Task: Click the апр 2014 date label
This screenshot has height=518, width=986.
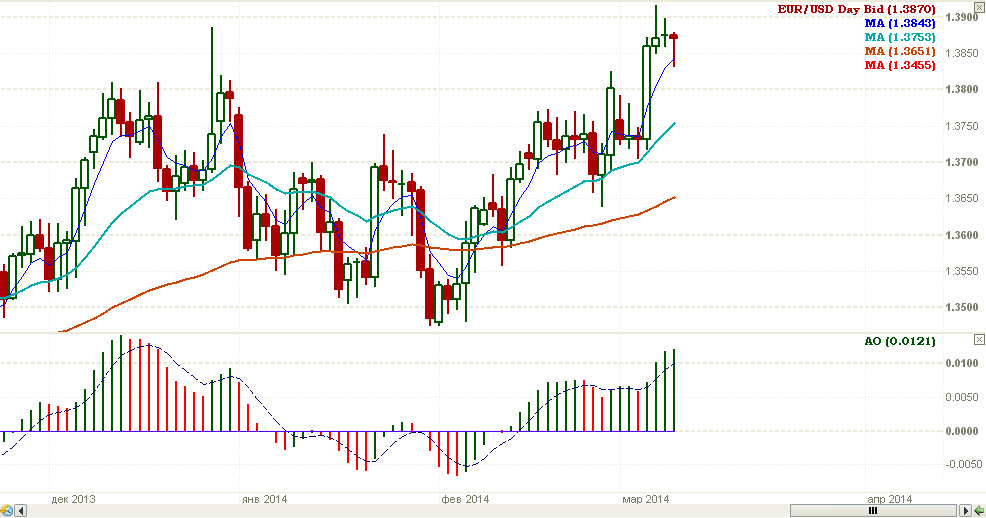Action: 890,499
